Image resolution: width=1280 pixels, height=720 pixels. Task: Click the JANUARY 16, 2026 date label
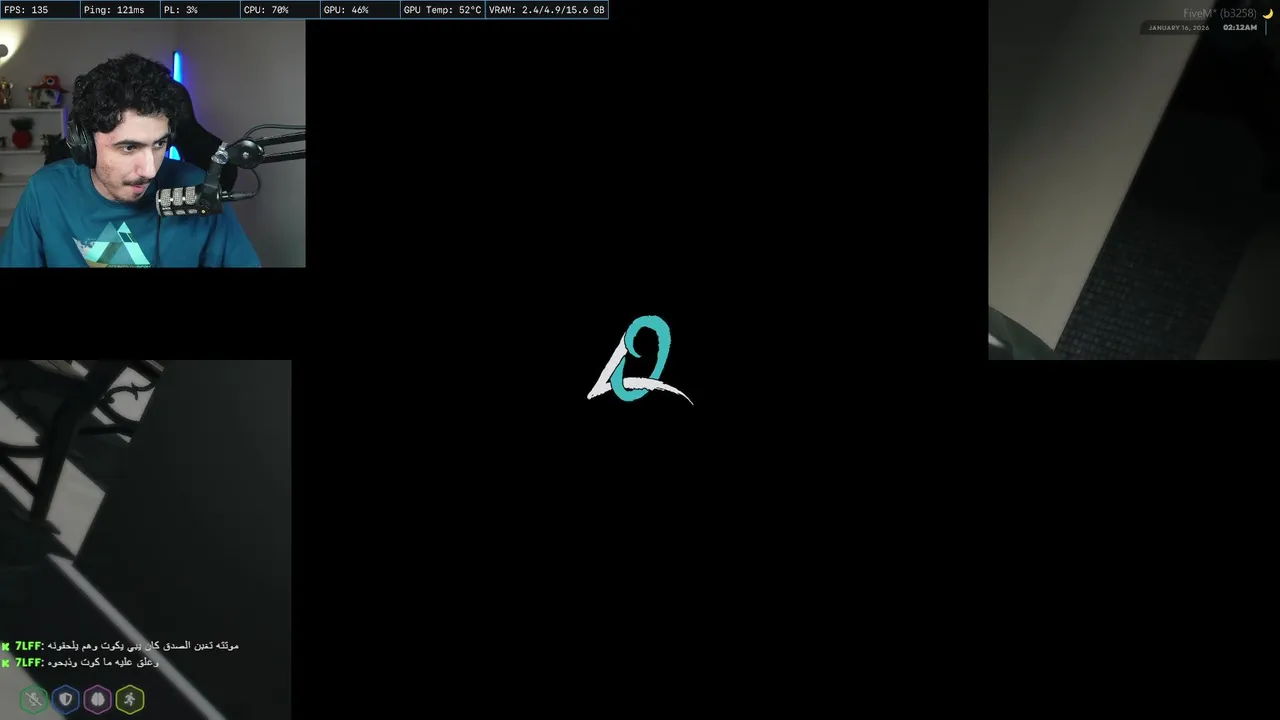point(1178,28)
